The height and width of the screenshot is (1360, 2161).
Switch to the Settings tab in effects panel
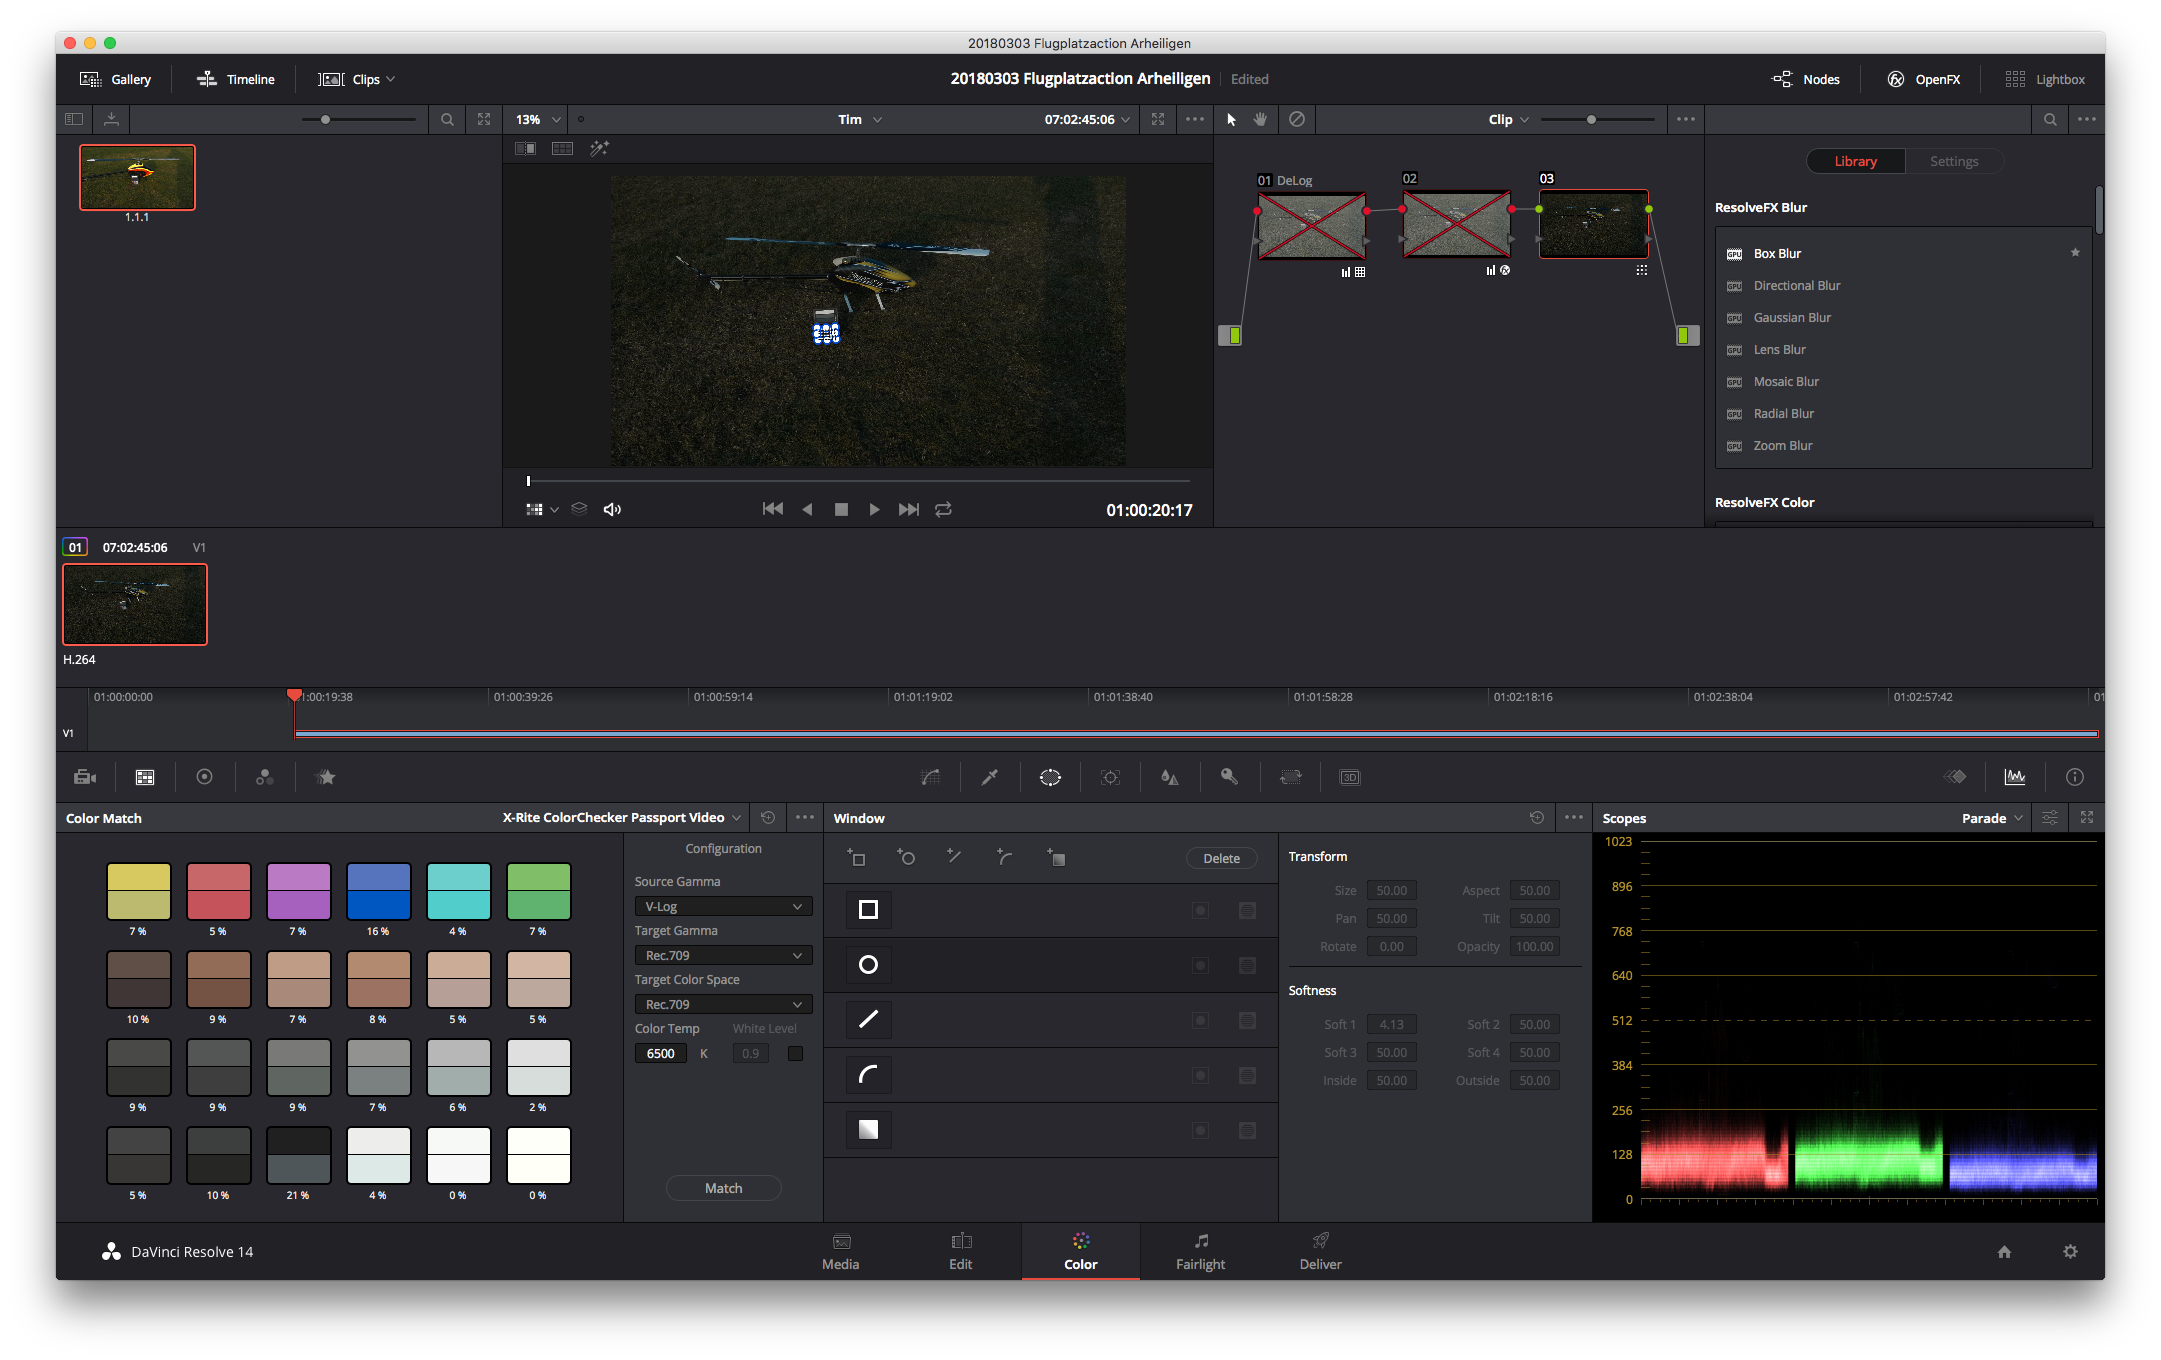pyautogui.click(x=1954, y=160)
